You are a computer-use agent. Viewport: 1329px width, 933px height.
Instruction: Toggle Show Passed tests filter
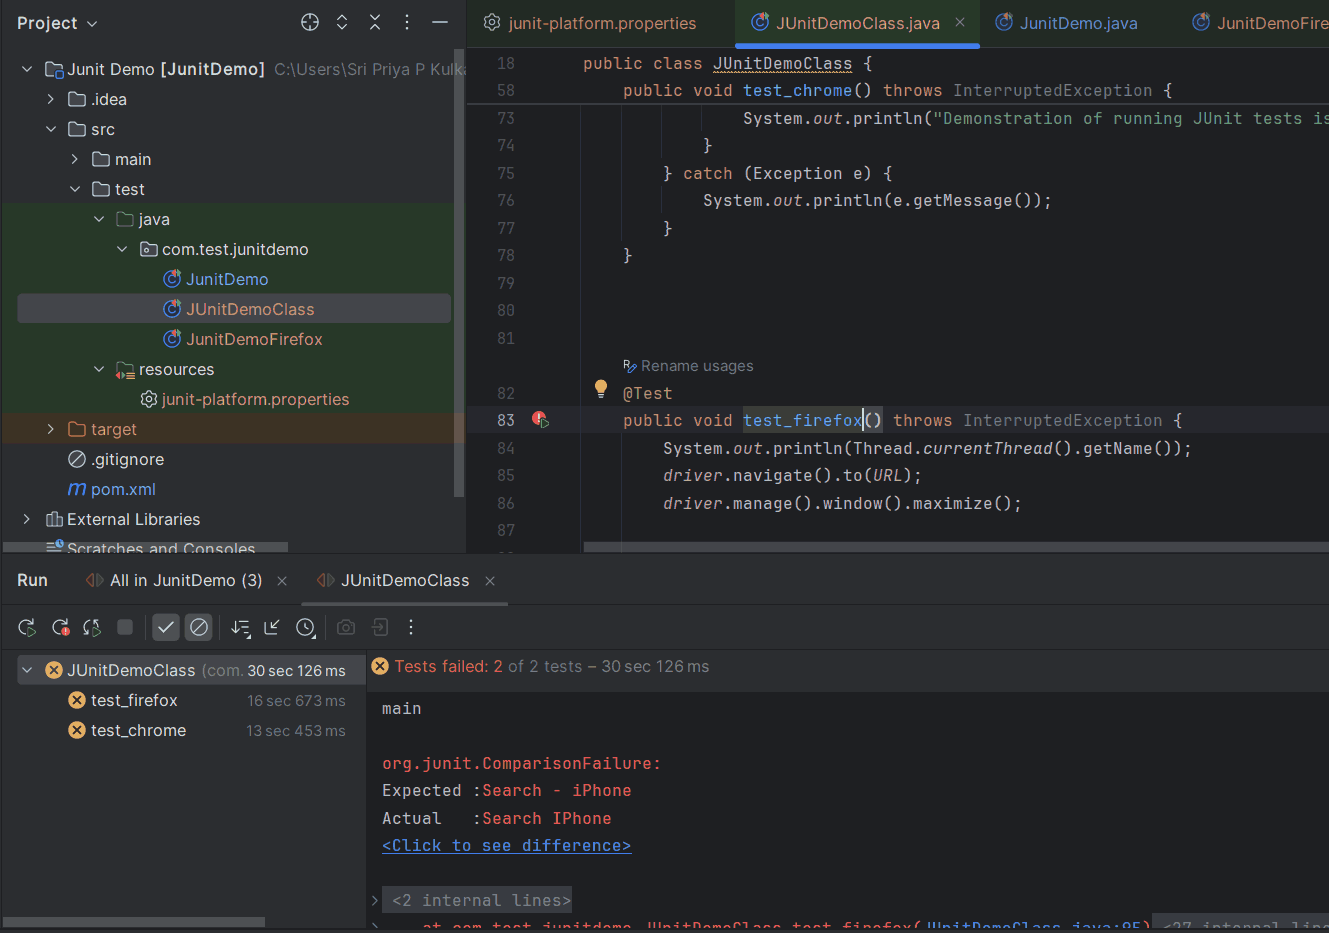point(166,627)
